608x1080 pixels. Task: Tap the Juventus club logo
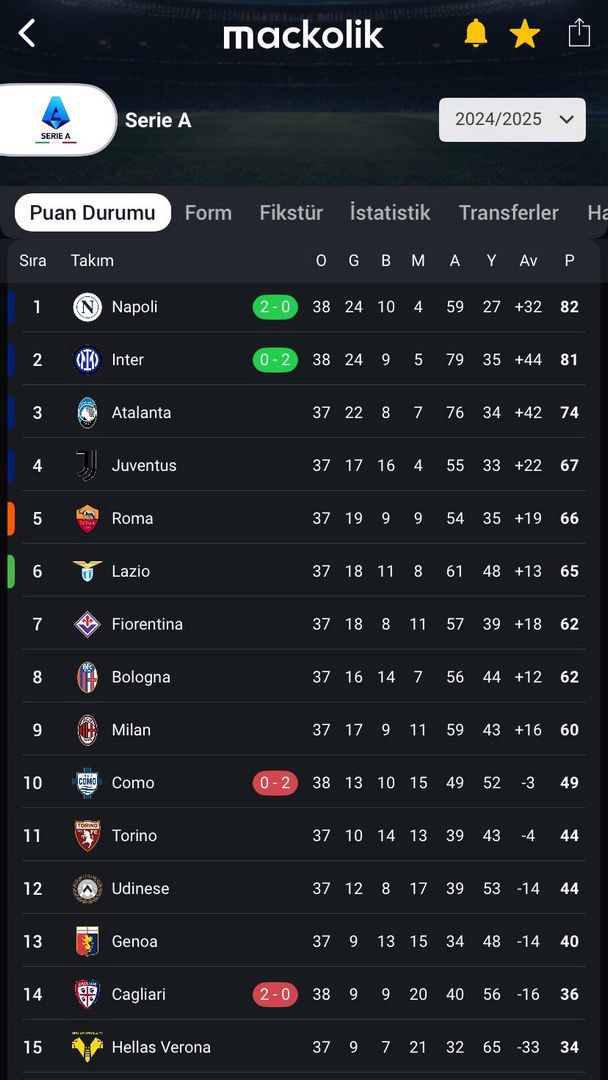tap(87, 466)
